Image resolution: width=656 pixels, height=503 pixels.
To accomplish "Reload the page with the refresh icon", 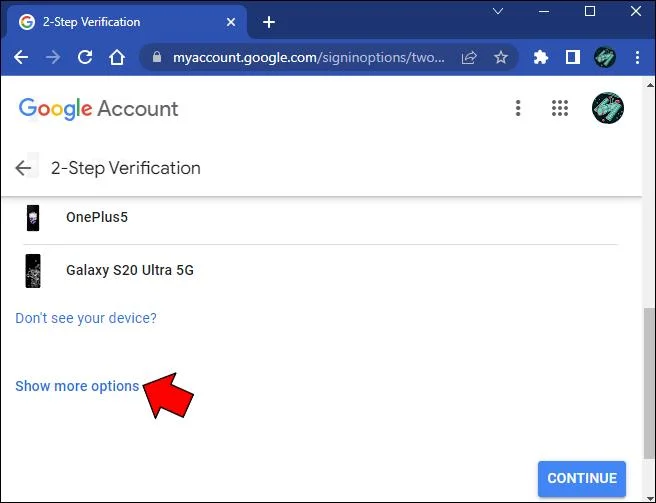I will [85, 57].
